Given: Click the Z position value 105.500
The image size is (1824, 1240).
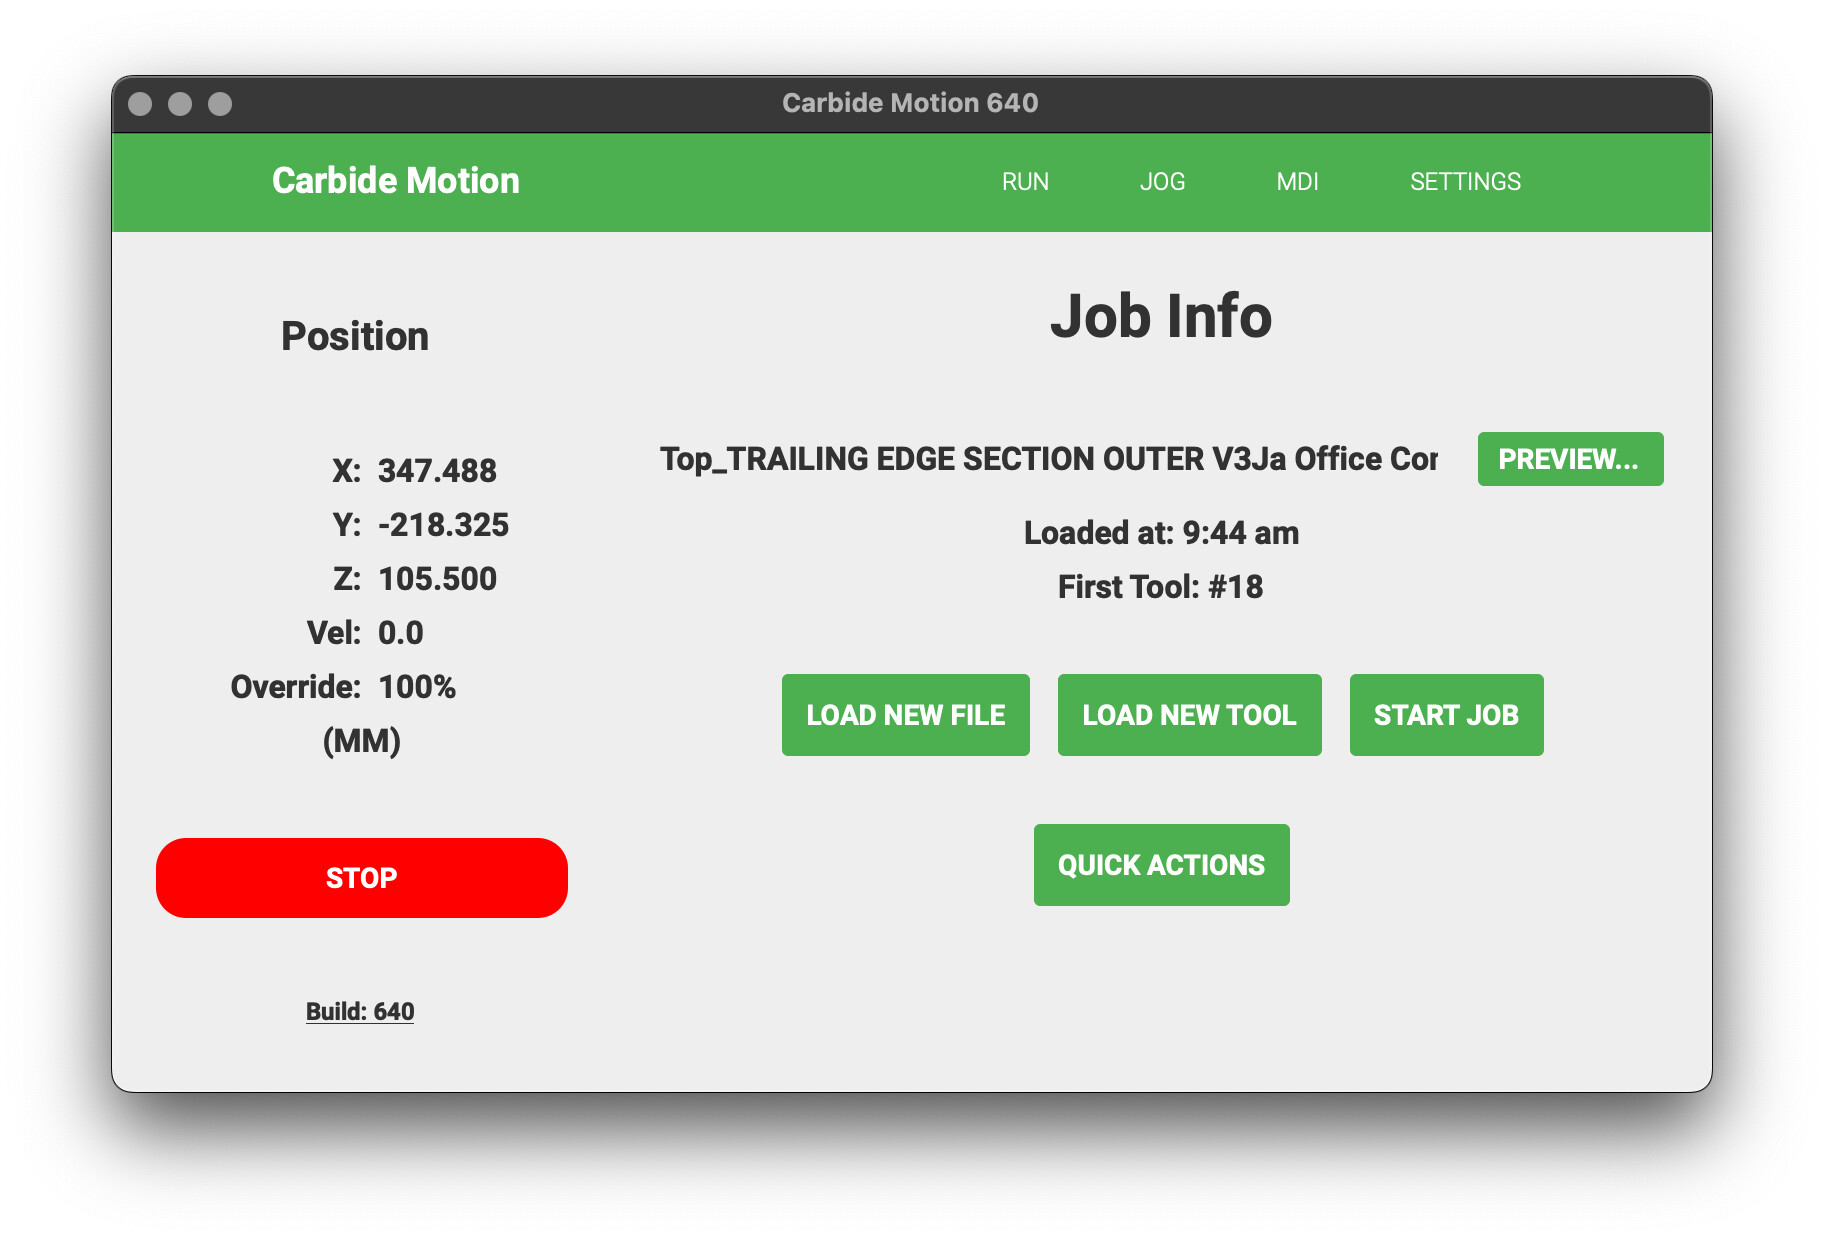Looking at the screenshot, I should point(437,579).
